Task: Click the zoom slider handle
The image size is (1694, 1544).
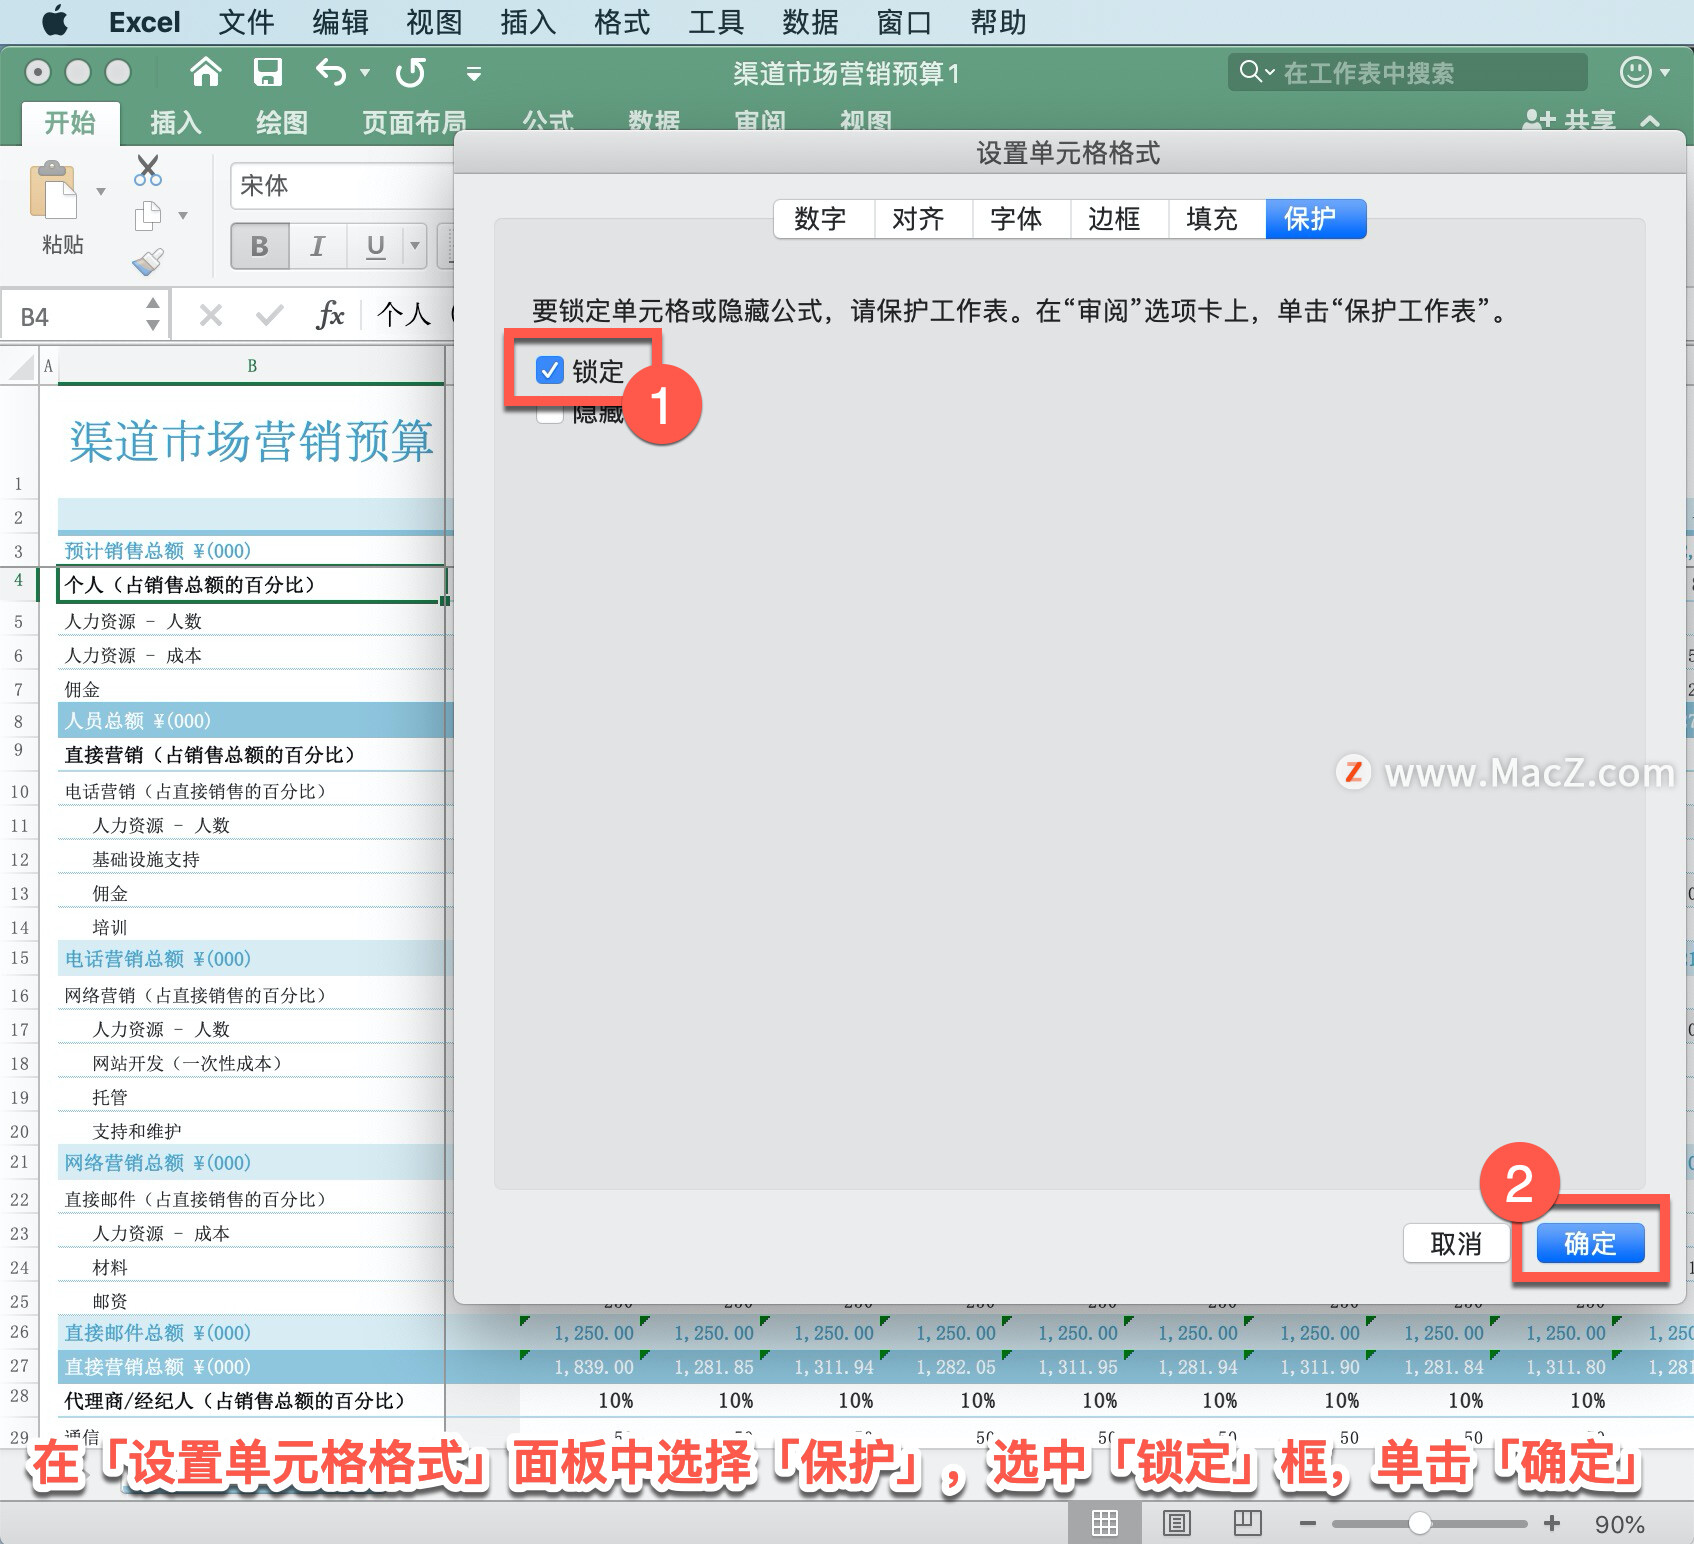Action: [1419, 1523]
